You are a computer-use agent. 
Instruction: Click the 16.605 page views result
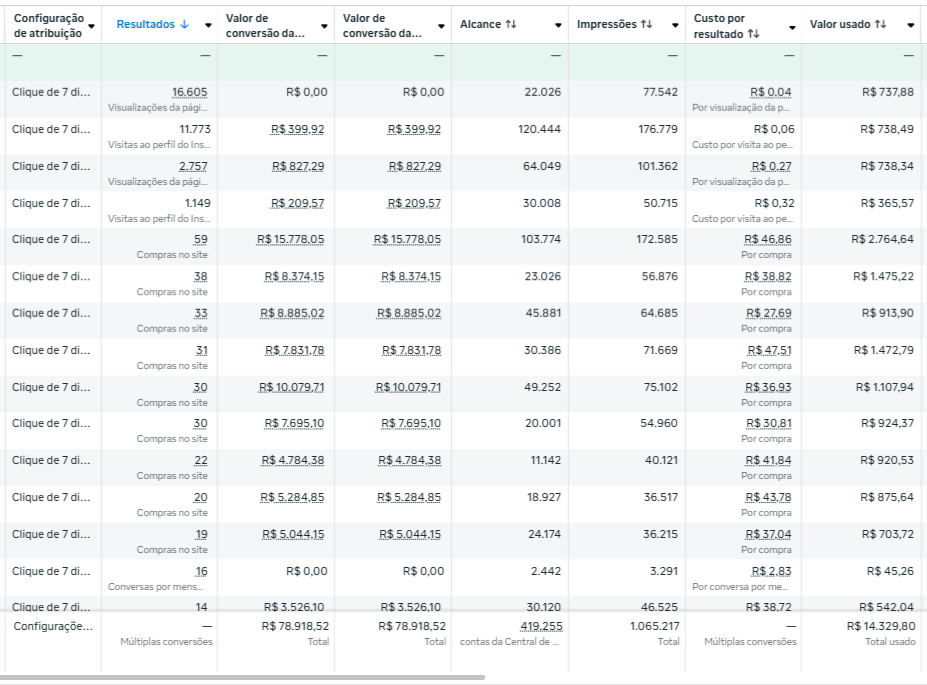tap(189, 92)
